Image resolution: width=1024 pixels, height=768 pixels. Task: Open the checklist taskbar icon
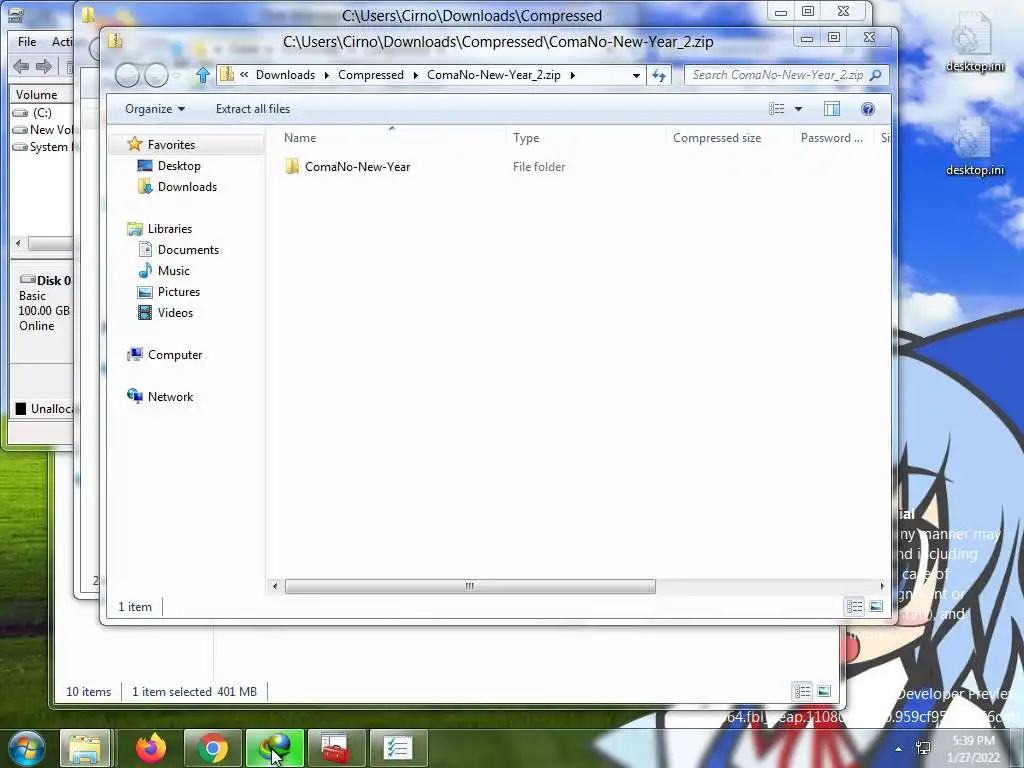398,748
